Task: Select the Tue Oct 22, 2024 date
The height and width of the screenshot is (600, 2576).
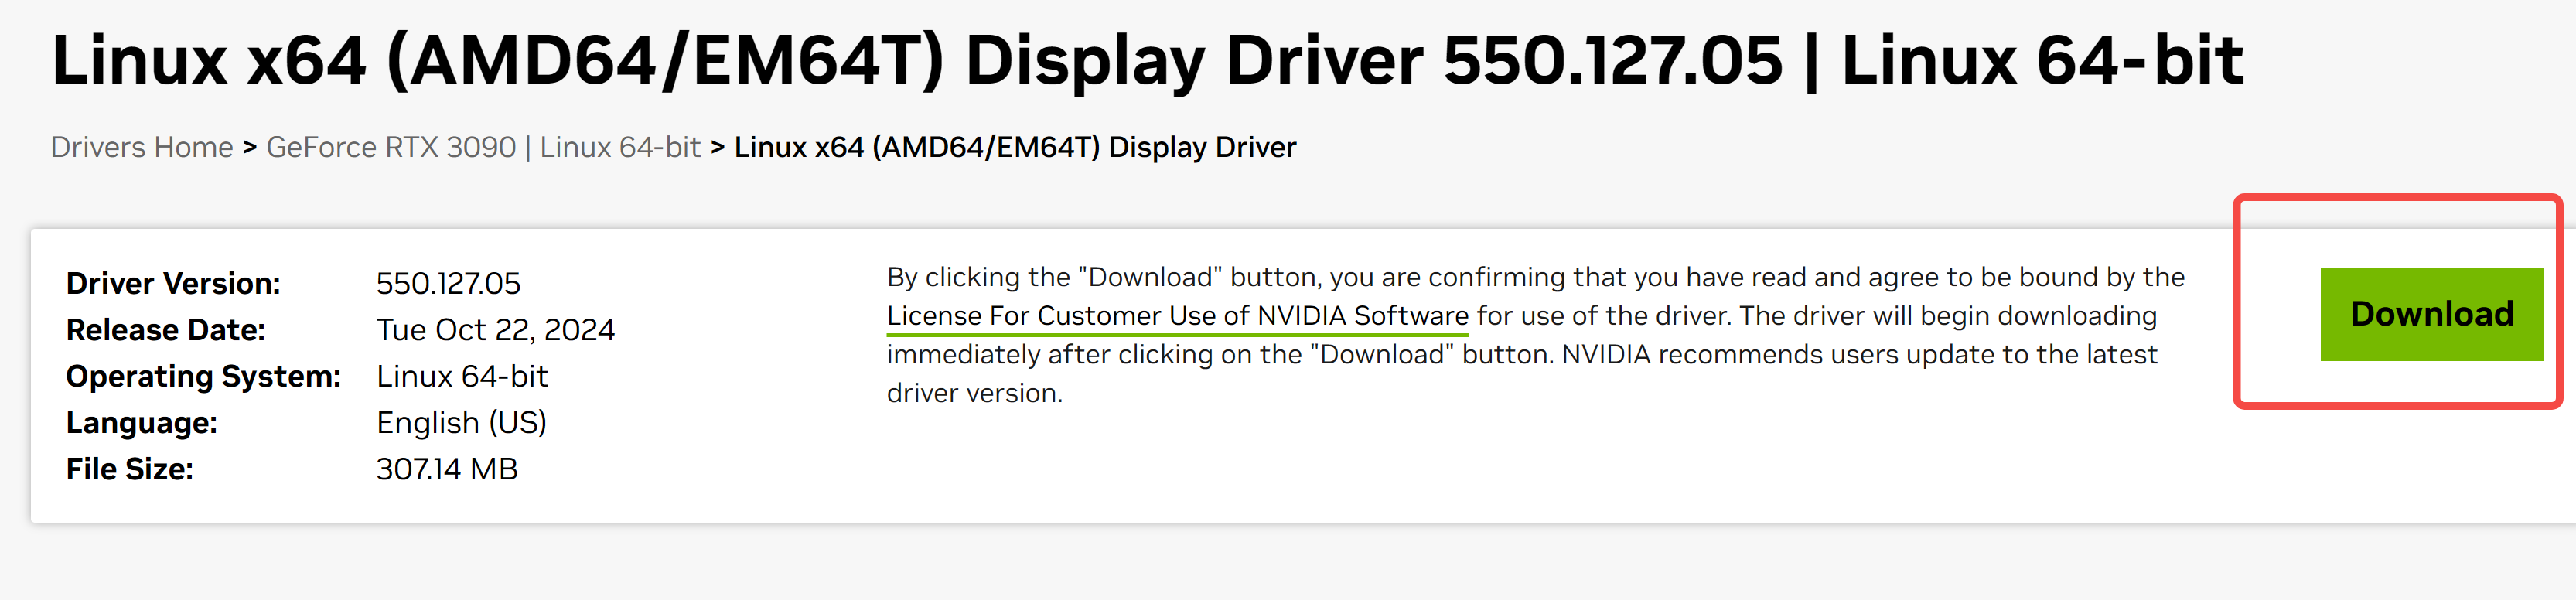Action: point(495,330)
